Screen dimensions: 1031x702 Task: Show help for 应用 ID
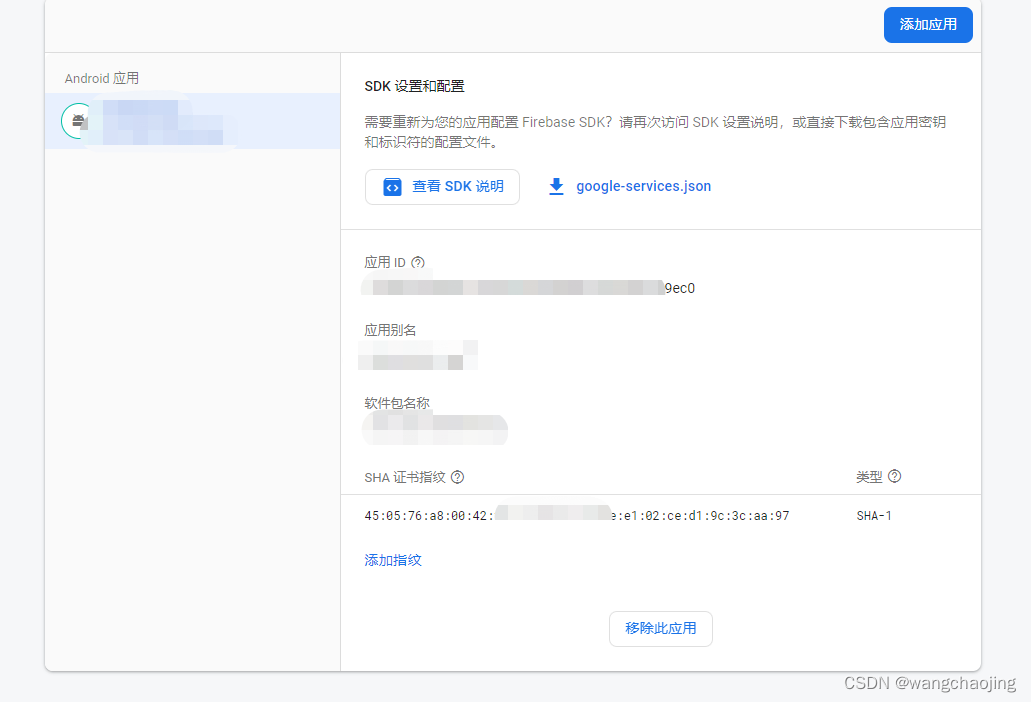pyautogui.click(x=418, y=262)
